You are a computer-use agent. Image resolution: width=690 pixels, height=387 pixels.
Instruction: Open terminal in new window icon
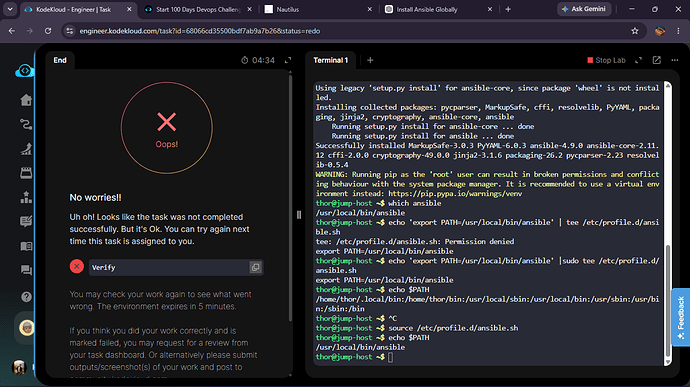coord(657,60)
